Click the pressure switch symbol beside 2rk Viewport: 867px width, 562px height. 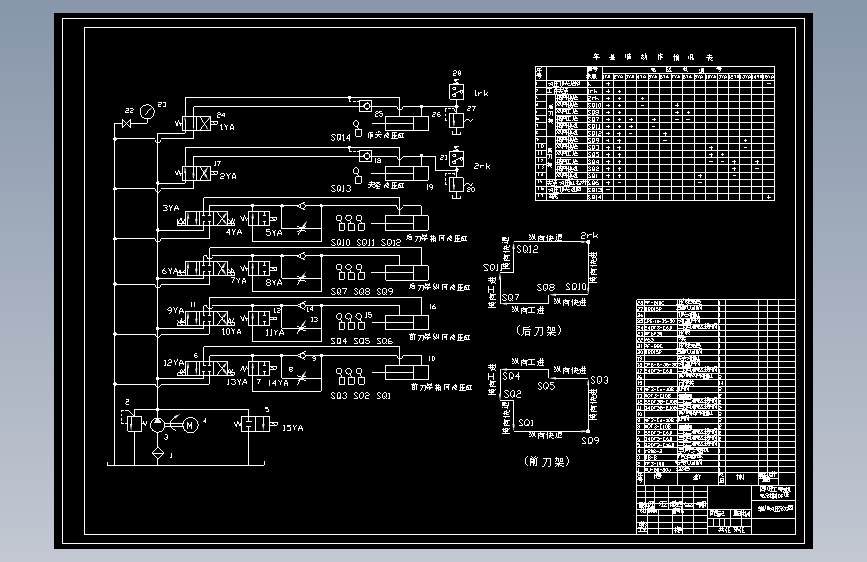click(457, 159)
